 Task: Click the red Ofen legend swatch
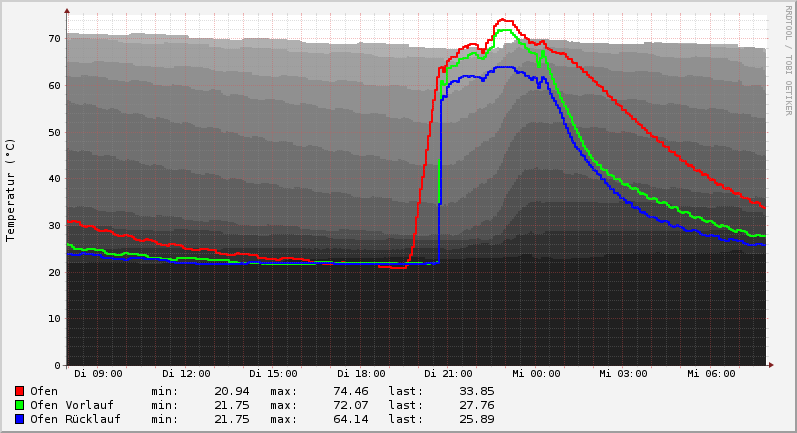19,391
